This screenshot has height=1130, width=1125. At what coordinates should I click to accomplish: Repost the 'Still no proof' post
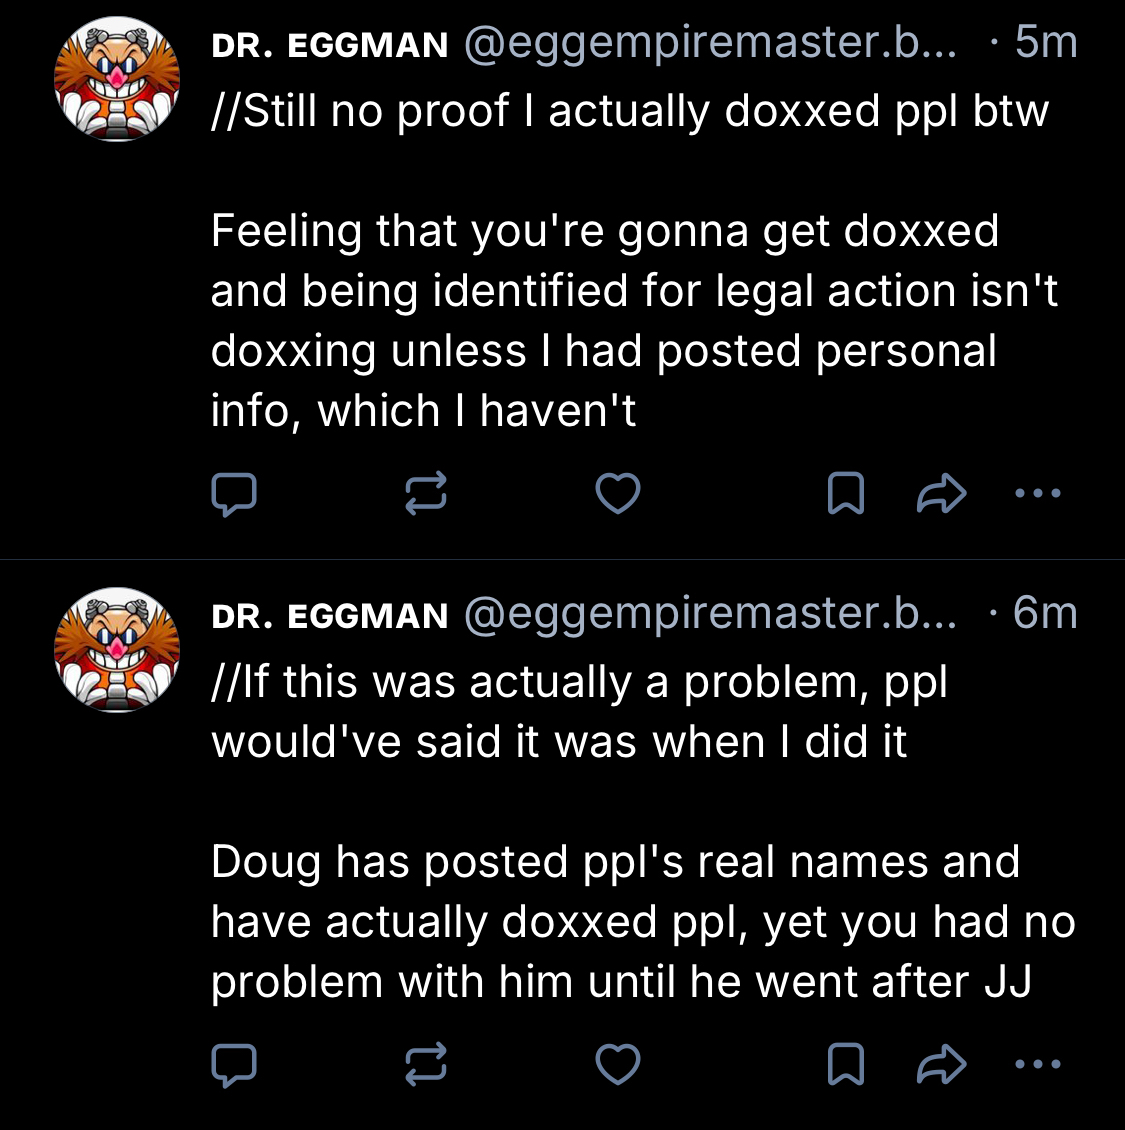click(425, 494)
